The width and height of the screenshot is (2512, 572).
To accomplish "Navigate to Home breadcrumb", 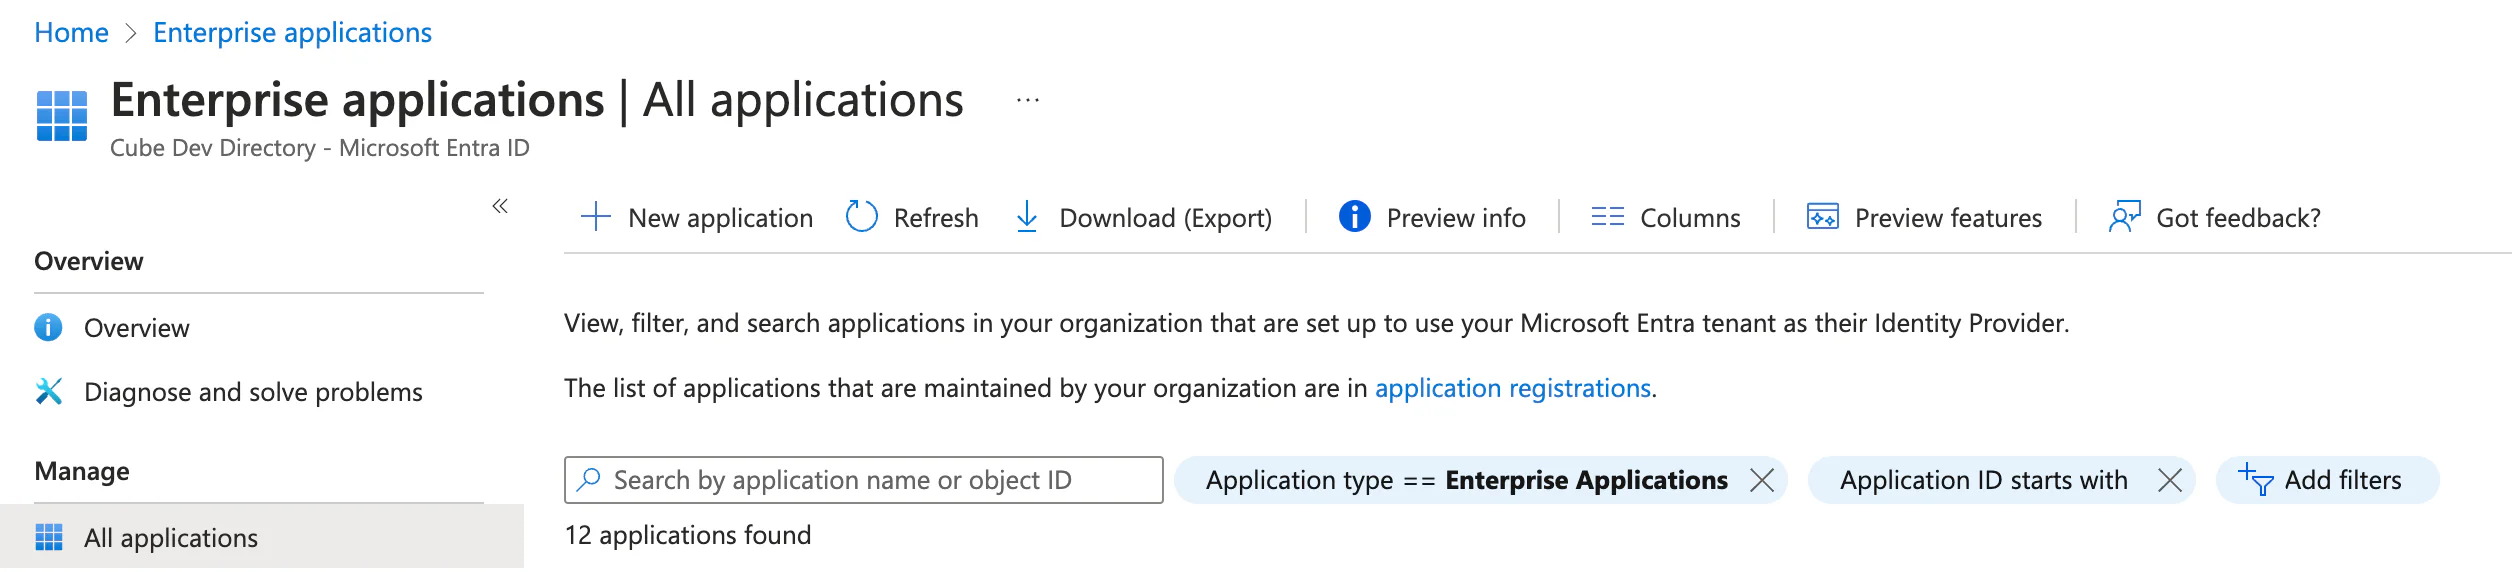I will [x=71, y=33].
